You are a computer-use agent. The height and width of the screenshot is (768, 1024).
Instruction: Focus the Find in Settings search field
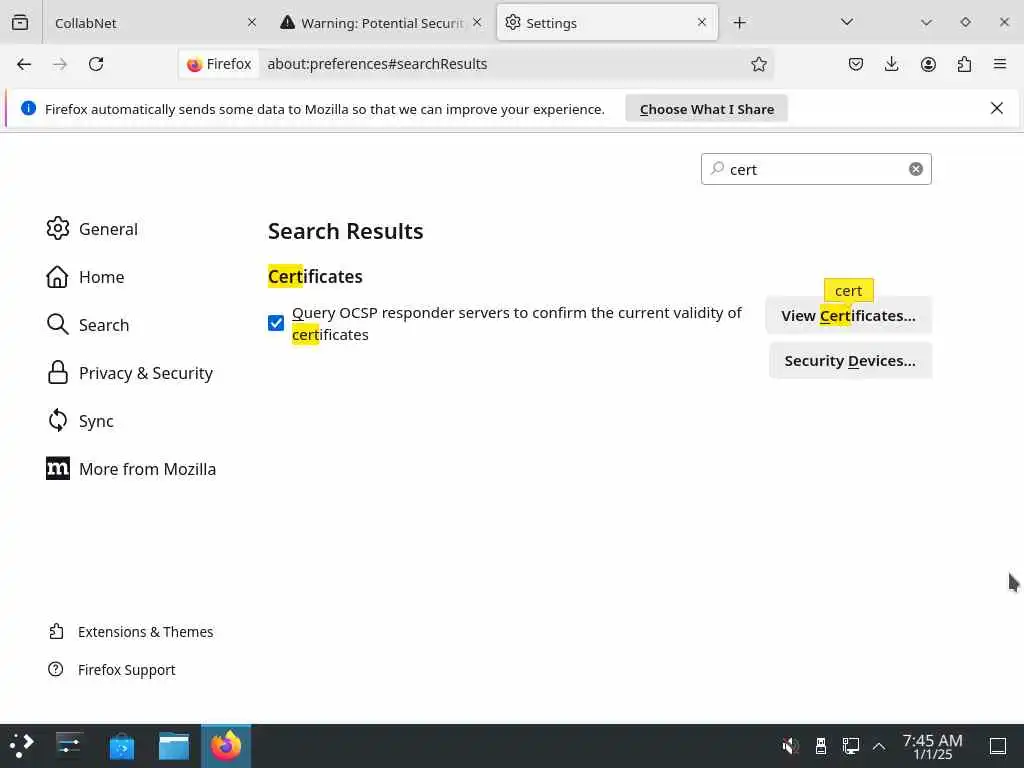(816, 169)
